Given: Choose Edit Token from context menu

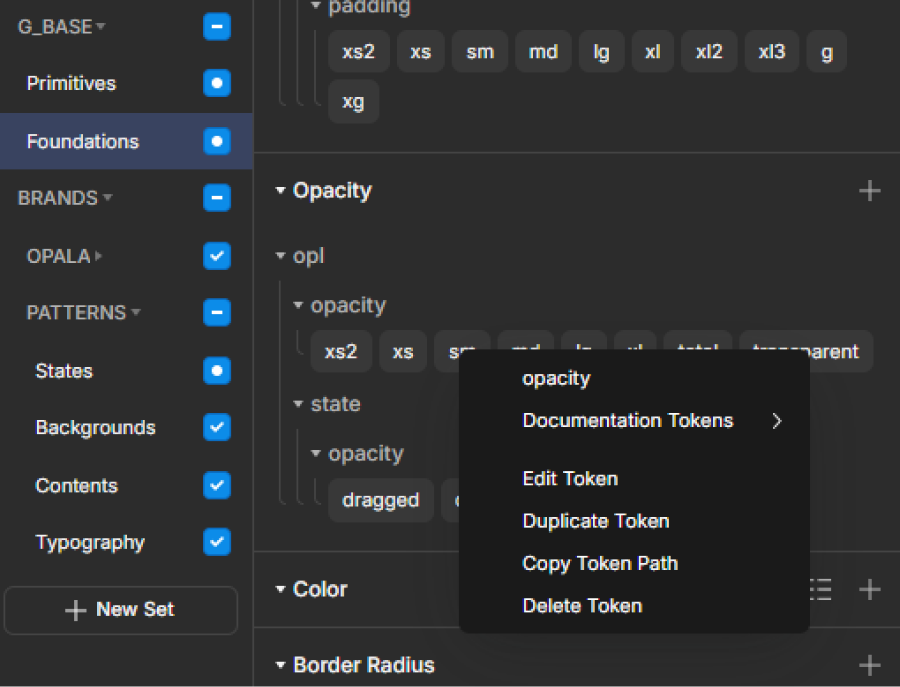Looking at the screenshot, I should [x=570, y=479].
